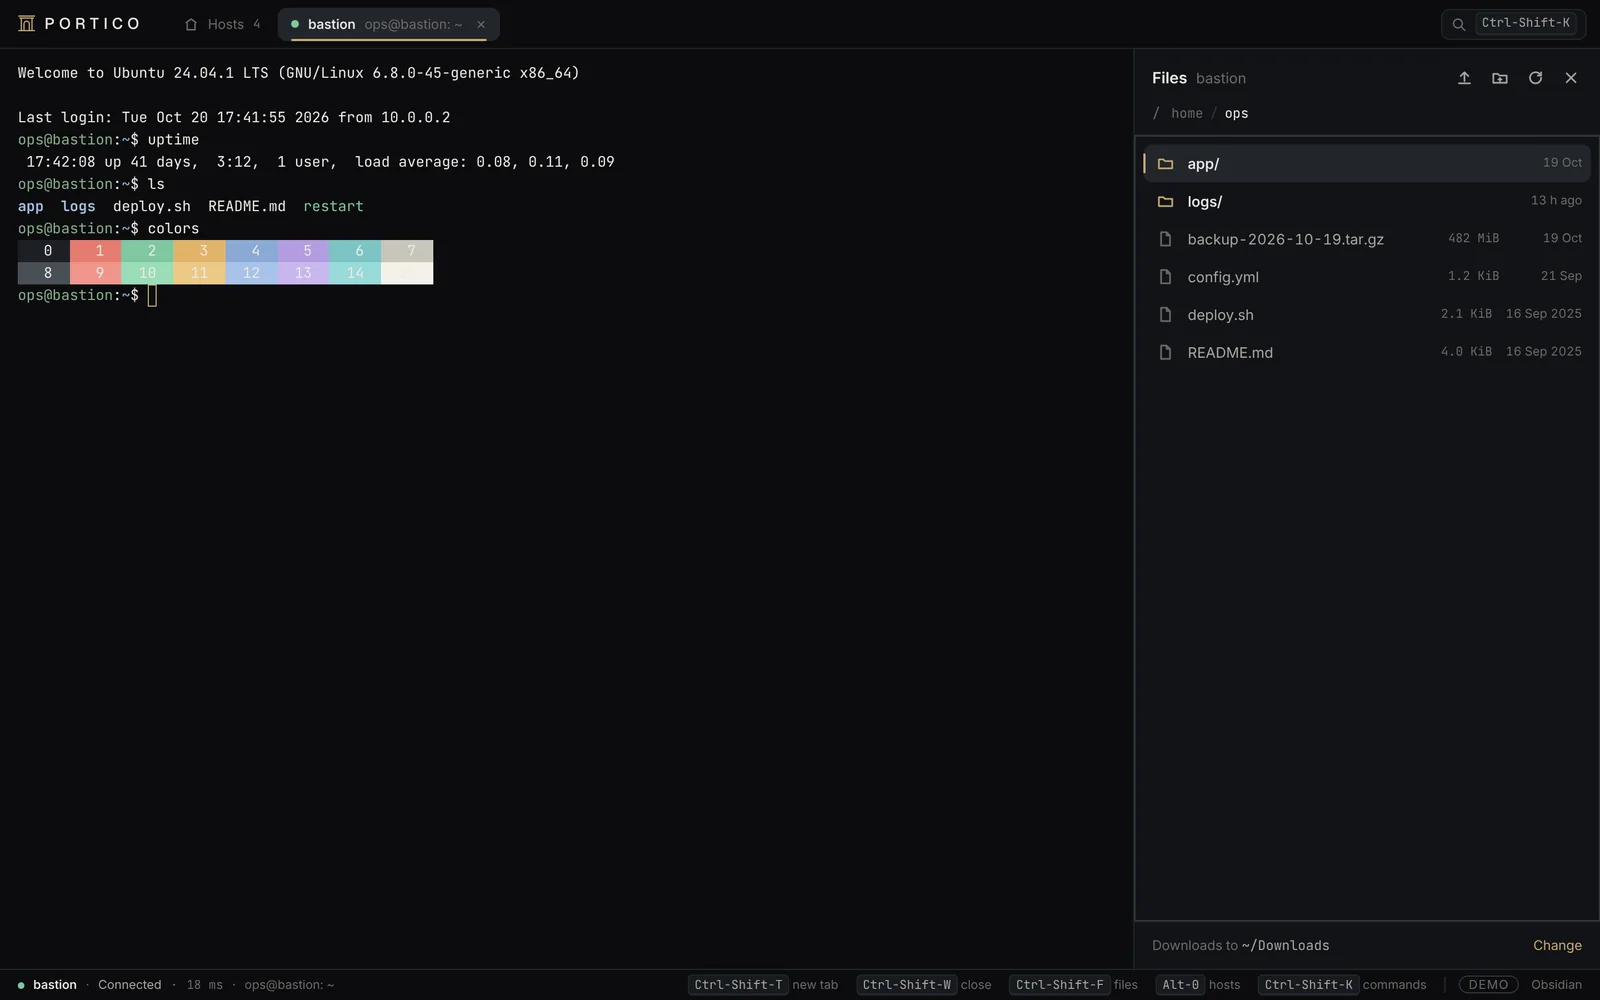
Task: Click yellow color swatch 3
Action: coord(200,251)
